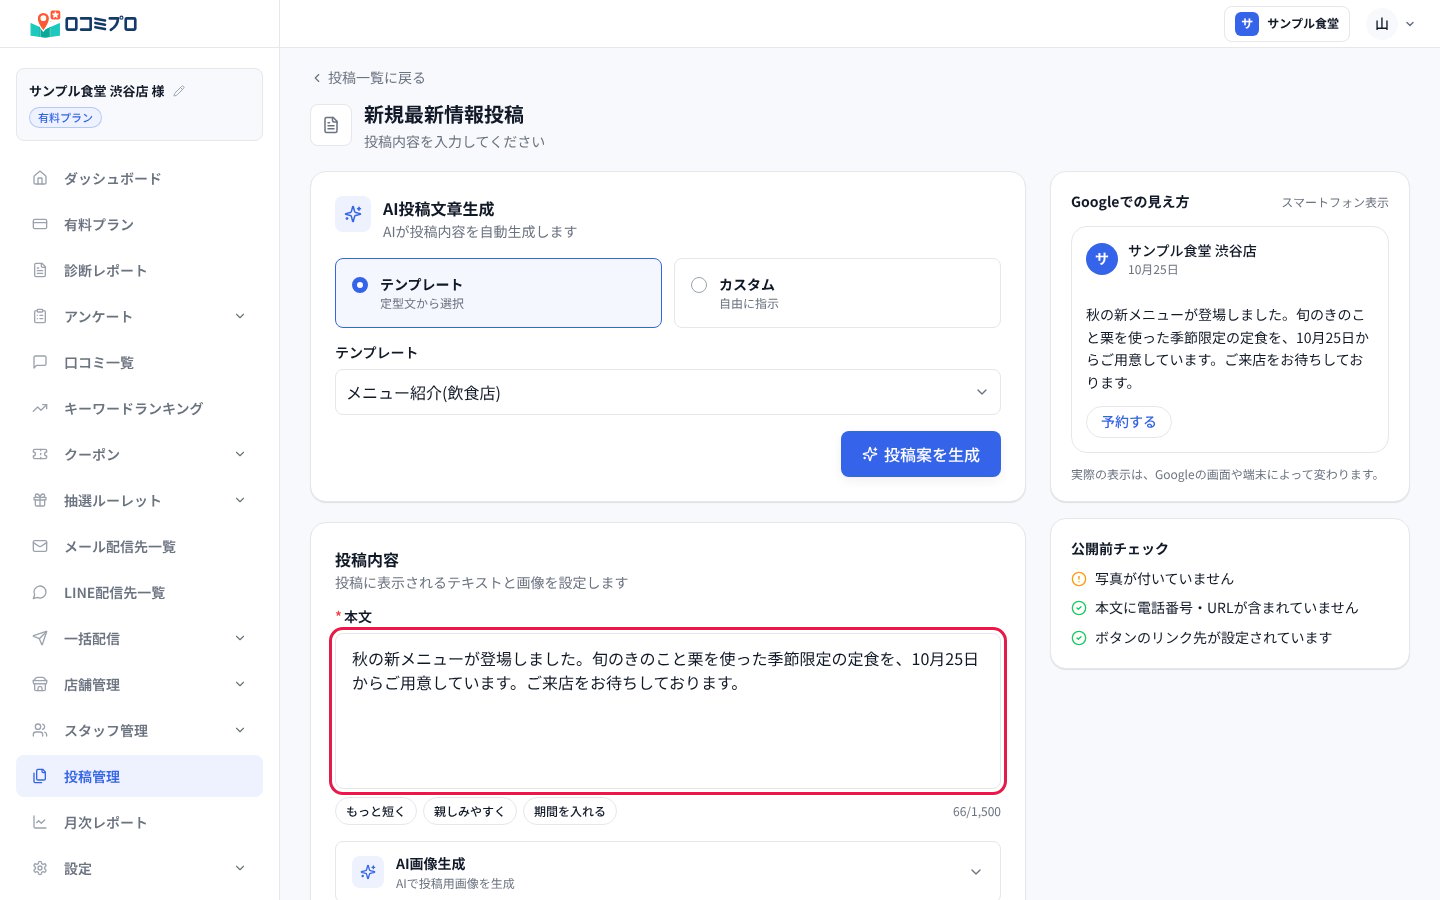Open the 月次レポート menu item

click(139, 822)
